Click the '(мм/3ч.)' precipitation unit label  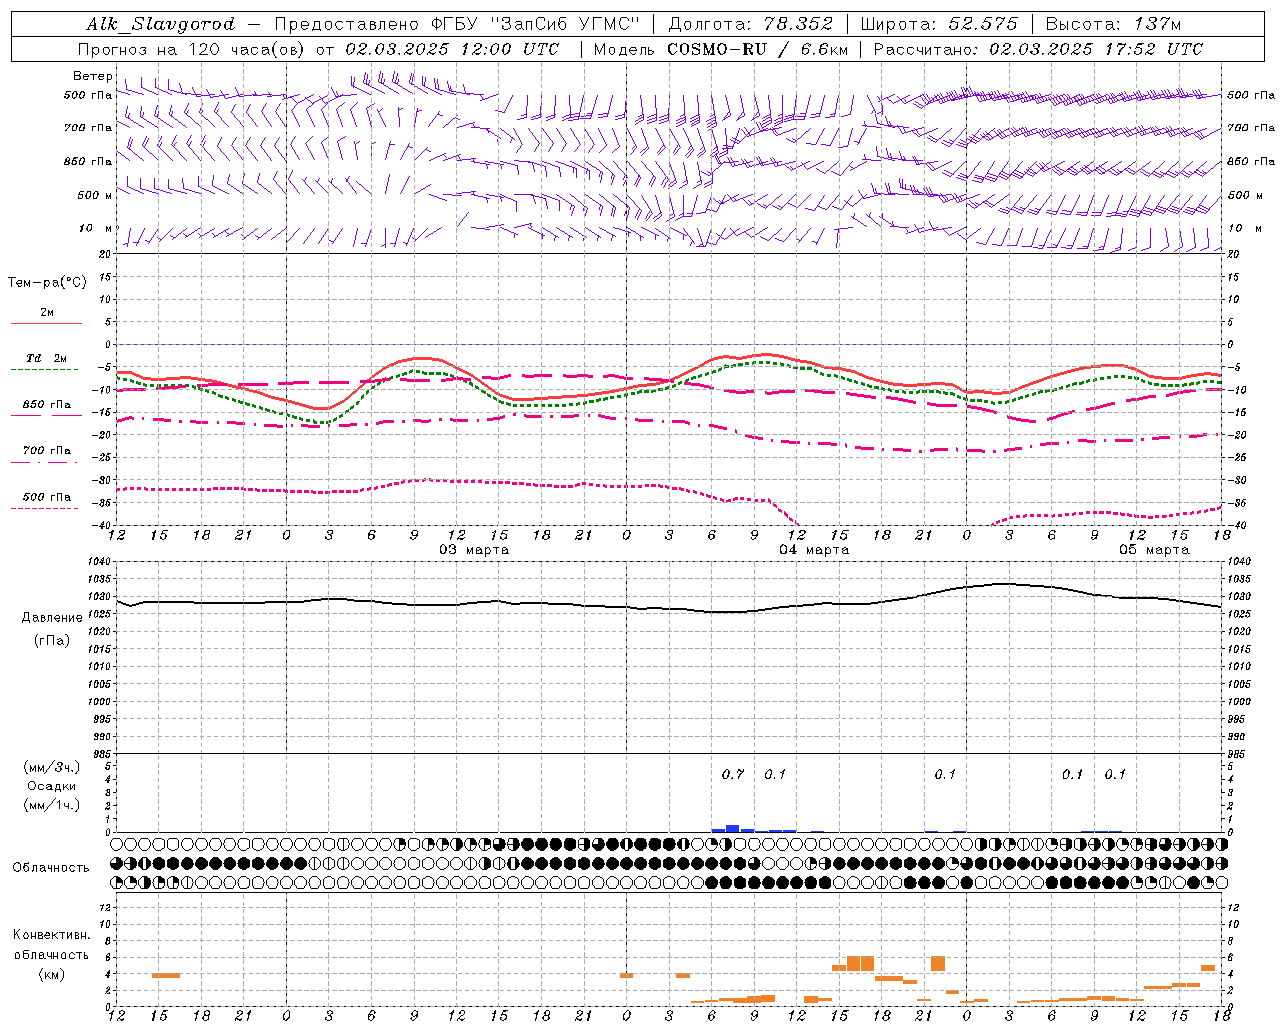point(52,767)
